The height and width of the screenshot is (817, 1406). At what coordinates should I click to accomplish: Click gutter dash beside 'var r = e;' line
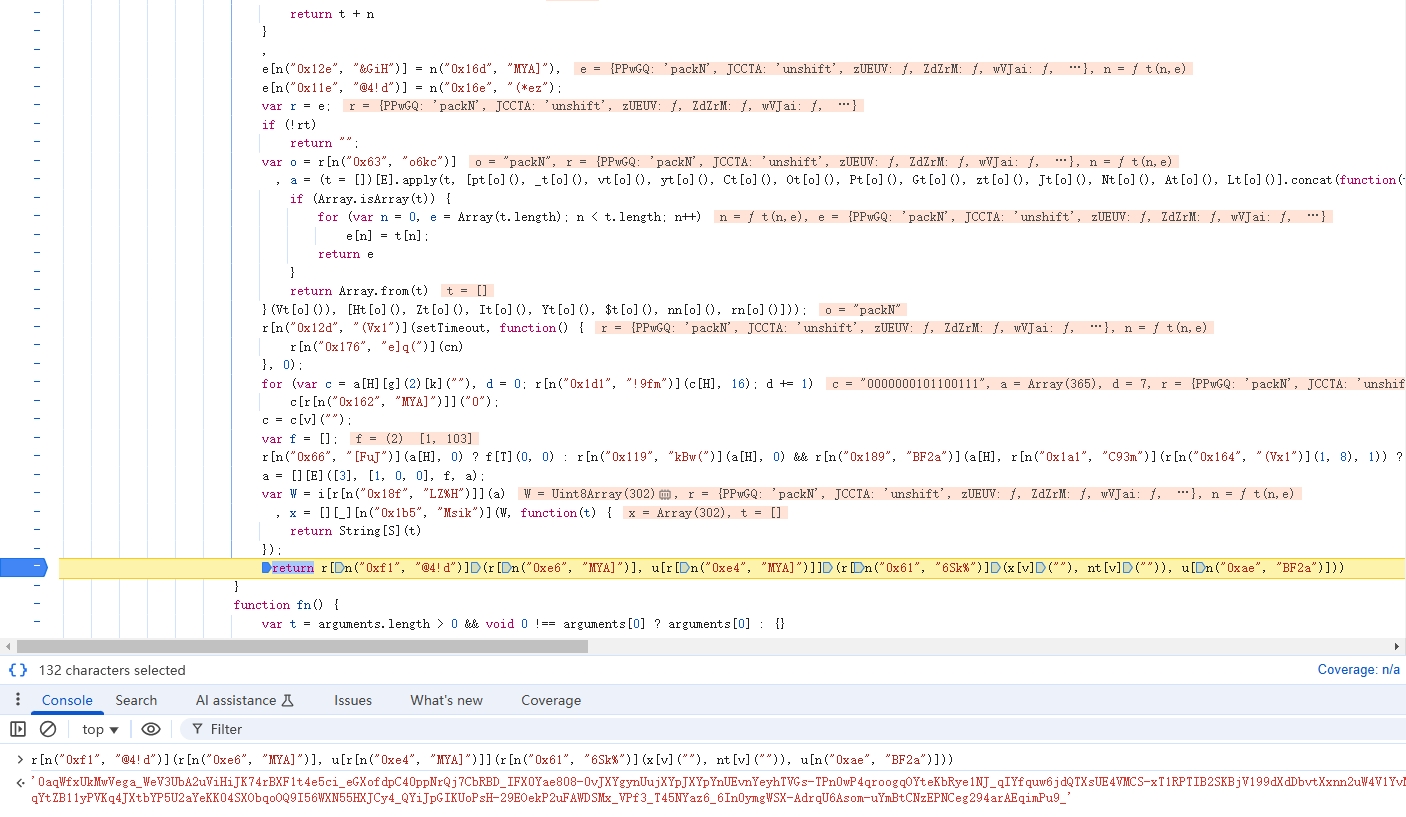[37, 106]
